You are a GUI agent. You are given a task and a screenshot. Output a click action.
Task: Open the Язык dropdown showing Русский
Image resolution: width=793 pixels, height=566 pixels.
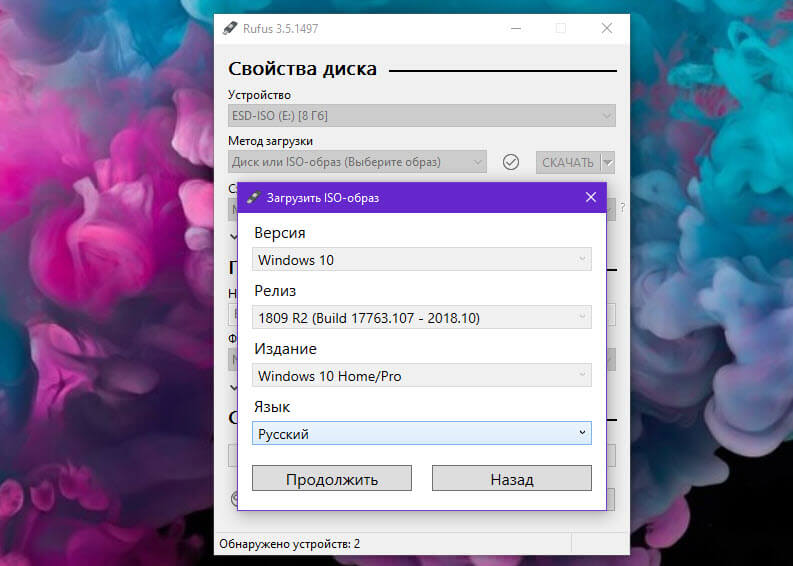point(421,433)
